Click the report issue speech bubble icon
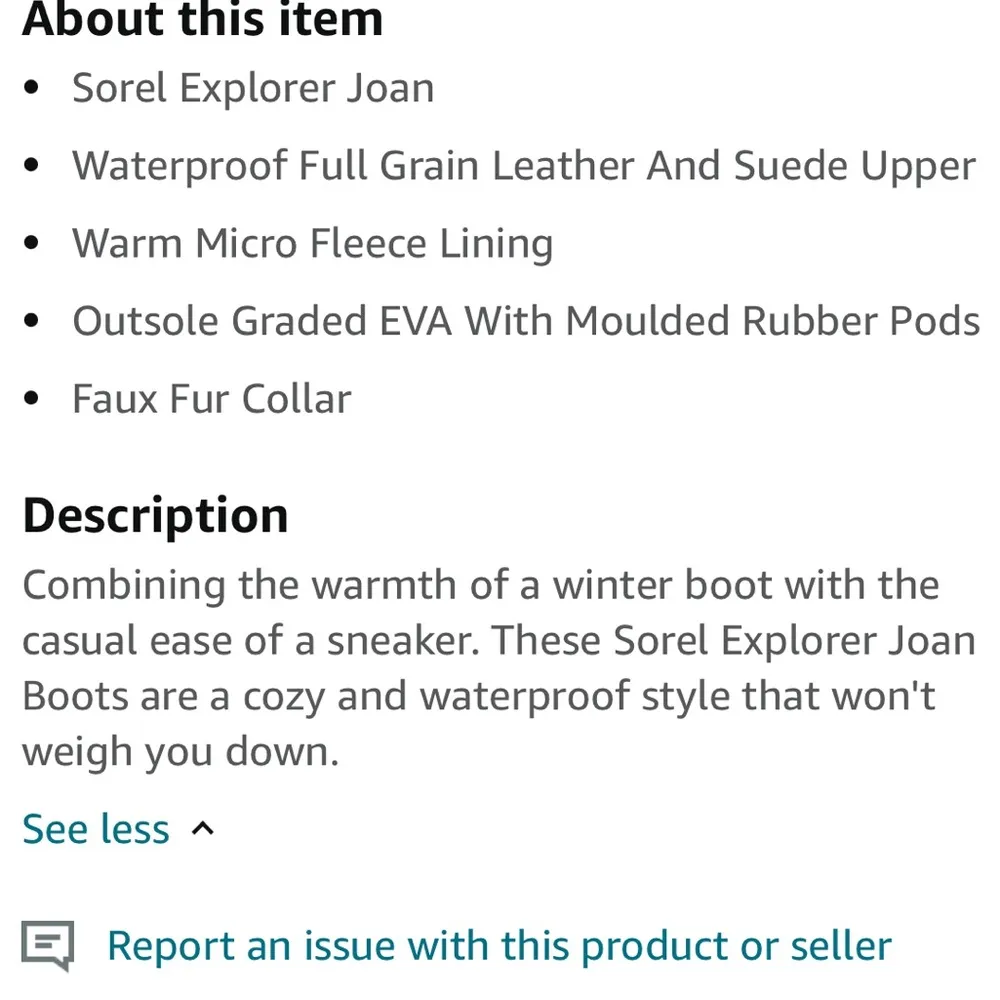The image size is (1000, 1000). tap(48, 945)
